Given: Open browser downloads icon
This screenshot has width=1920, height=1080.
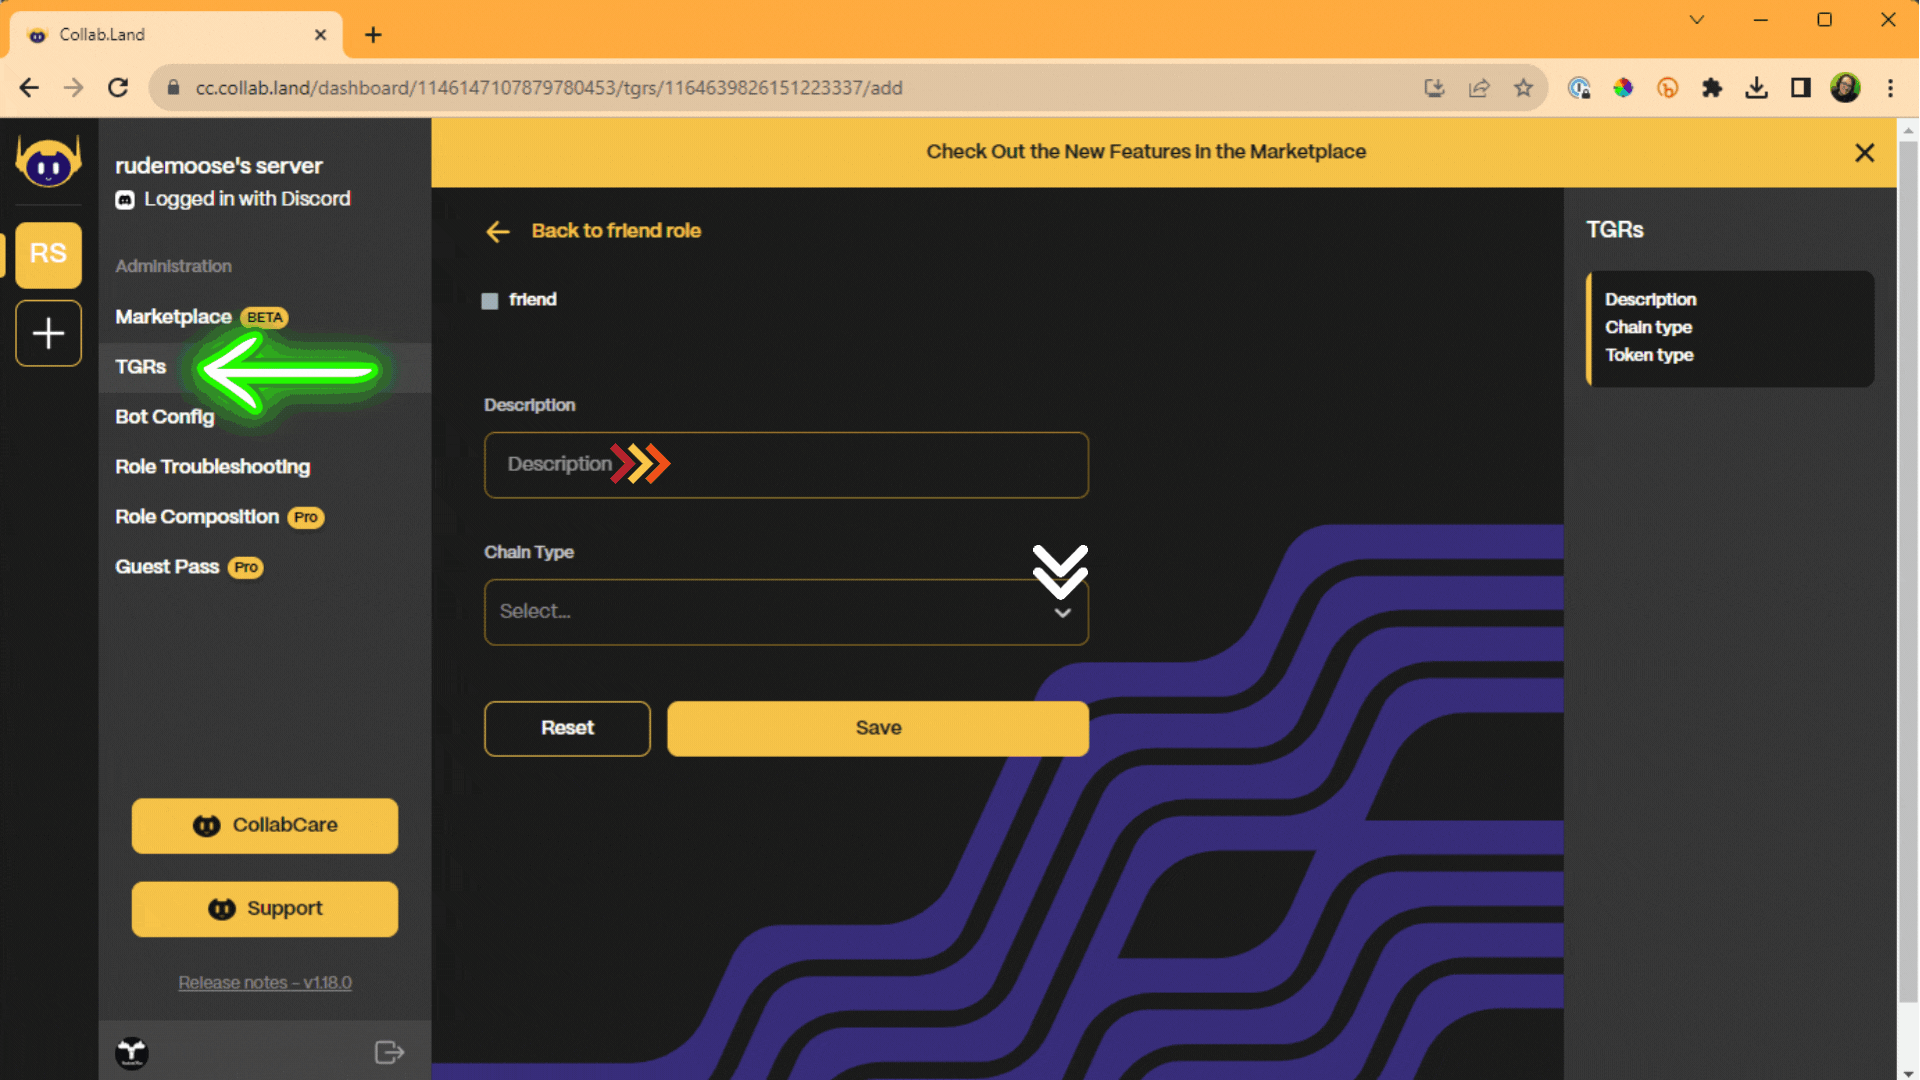Looking at the screenshot, I should [x=1756, y=88].
